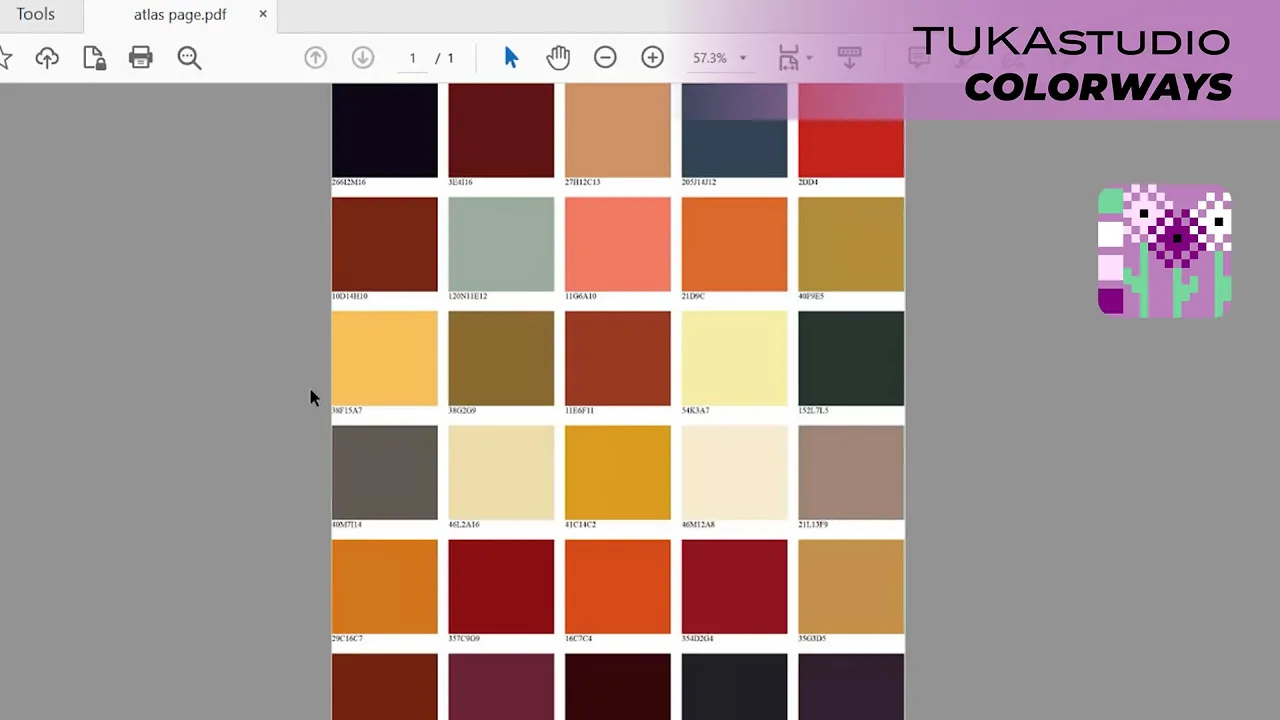Click the pixel flower Colorways logo

[1165, 251]
